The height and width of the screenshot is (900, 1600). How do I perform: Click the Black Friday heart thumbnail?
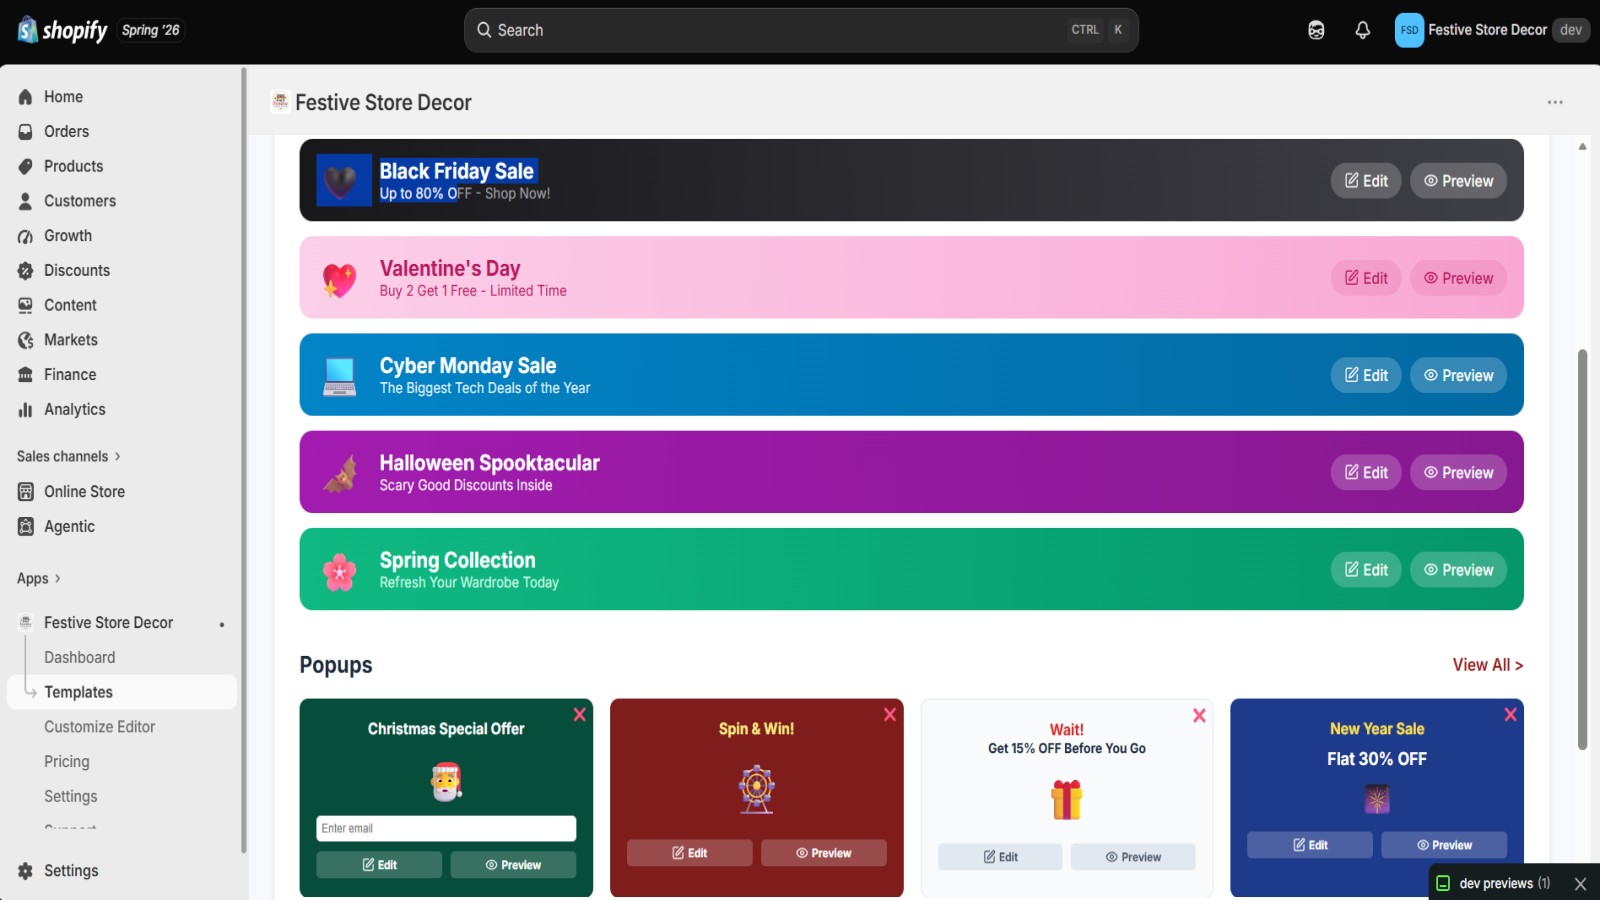[x=343, y=180]
